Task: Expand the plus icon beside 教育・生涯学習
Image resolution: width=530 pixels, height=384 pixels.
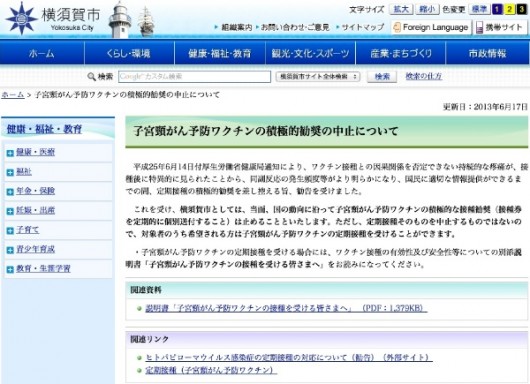Action: click(x=10, y=269)
